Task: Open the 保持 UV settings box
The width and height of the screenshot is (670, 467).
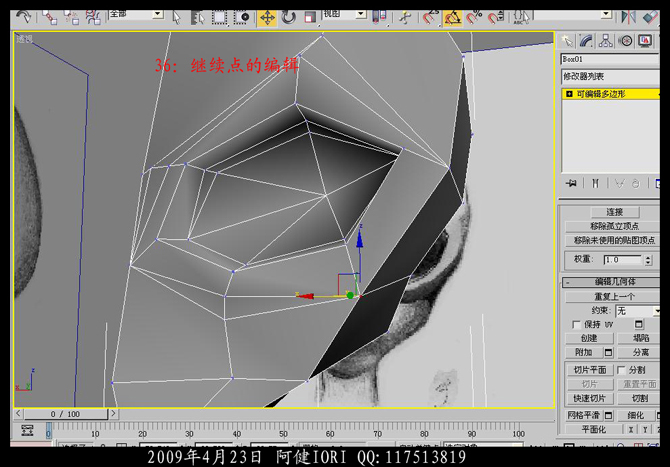Action: (639, 325)
